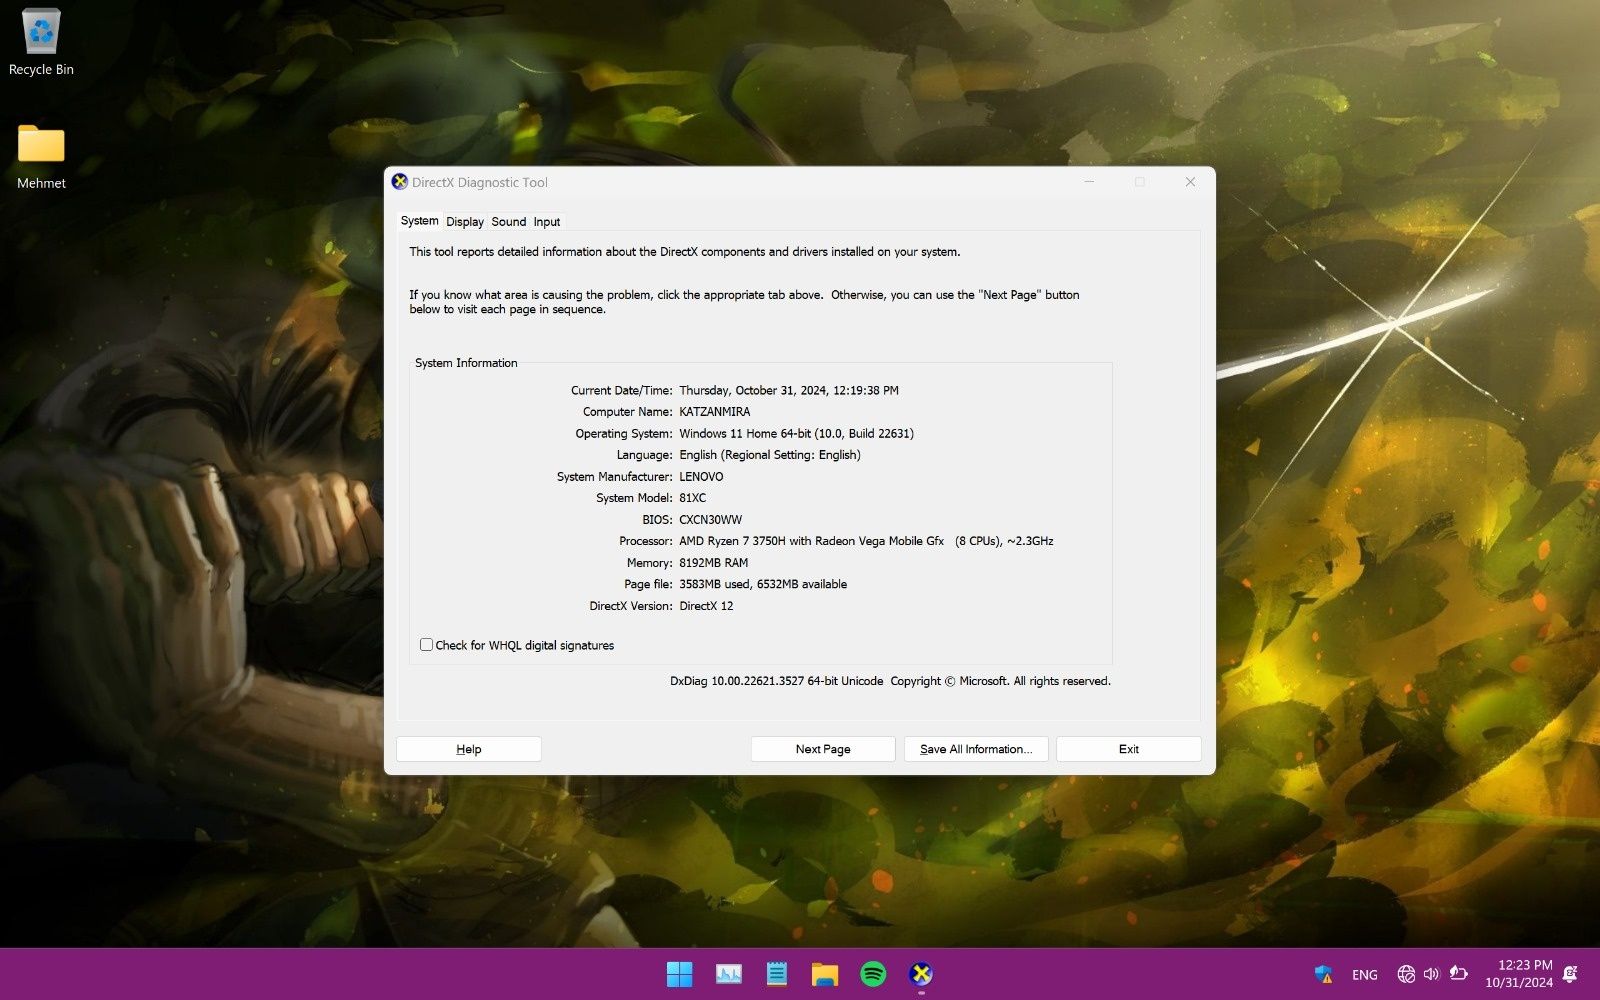Screen dimensions: 1600x1000
Task: Click the BIOS value CXCN30WW
Action: click(x=710, y=520)
